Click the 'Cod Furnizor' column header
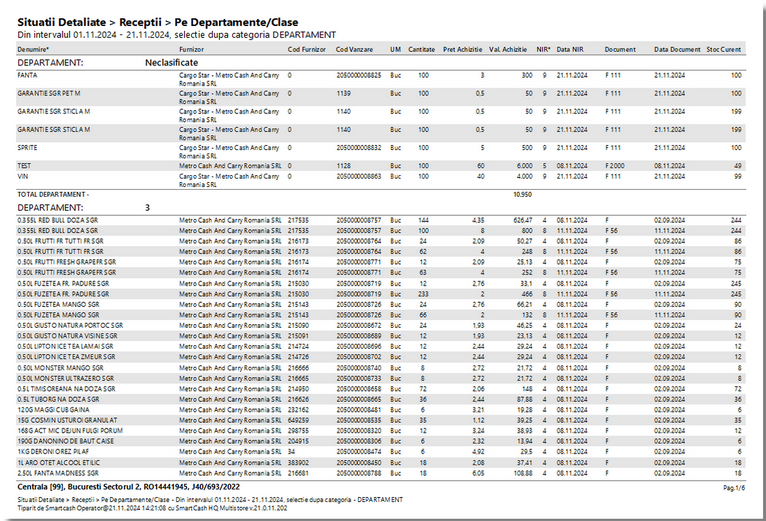766x521 pixels. 306,49
